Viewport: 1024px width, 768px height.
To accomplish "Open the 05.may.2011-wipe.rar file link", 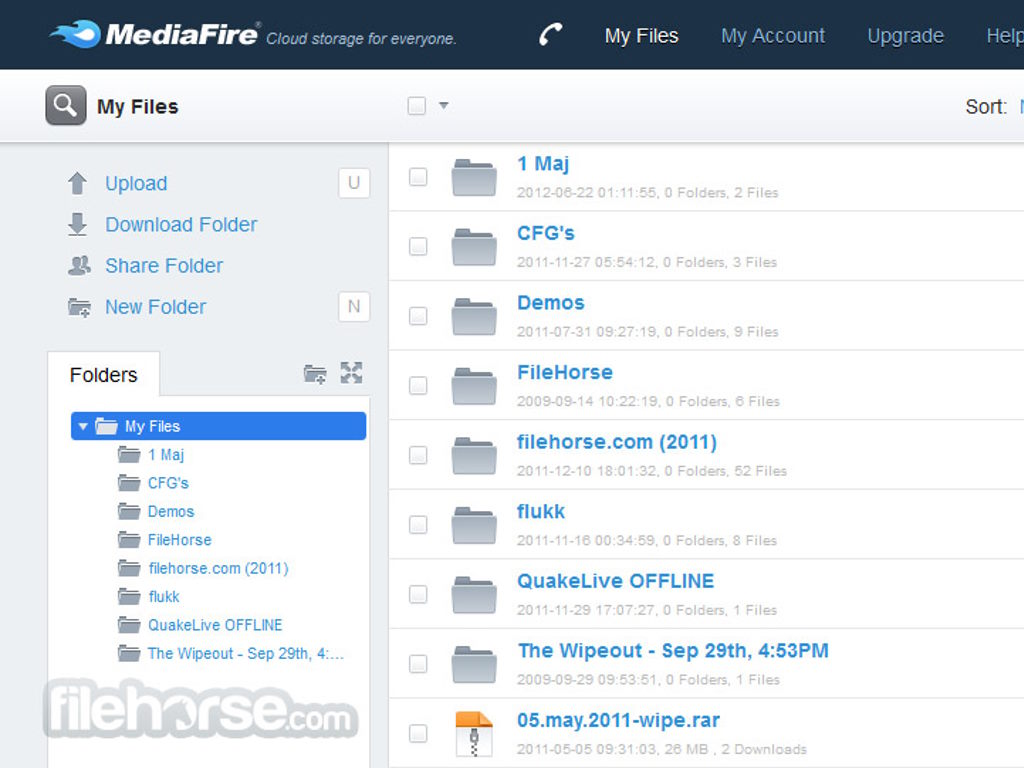I will (x=618, y=720).
